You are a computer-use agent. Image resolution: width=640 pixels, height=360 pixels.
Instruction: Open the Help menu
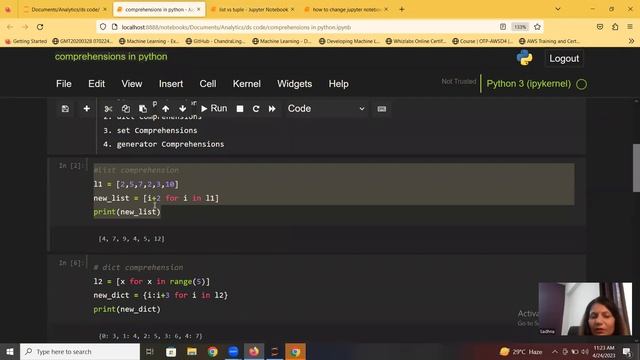coord(338,84)
